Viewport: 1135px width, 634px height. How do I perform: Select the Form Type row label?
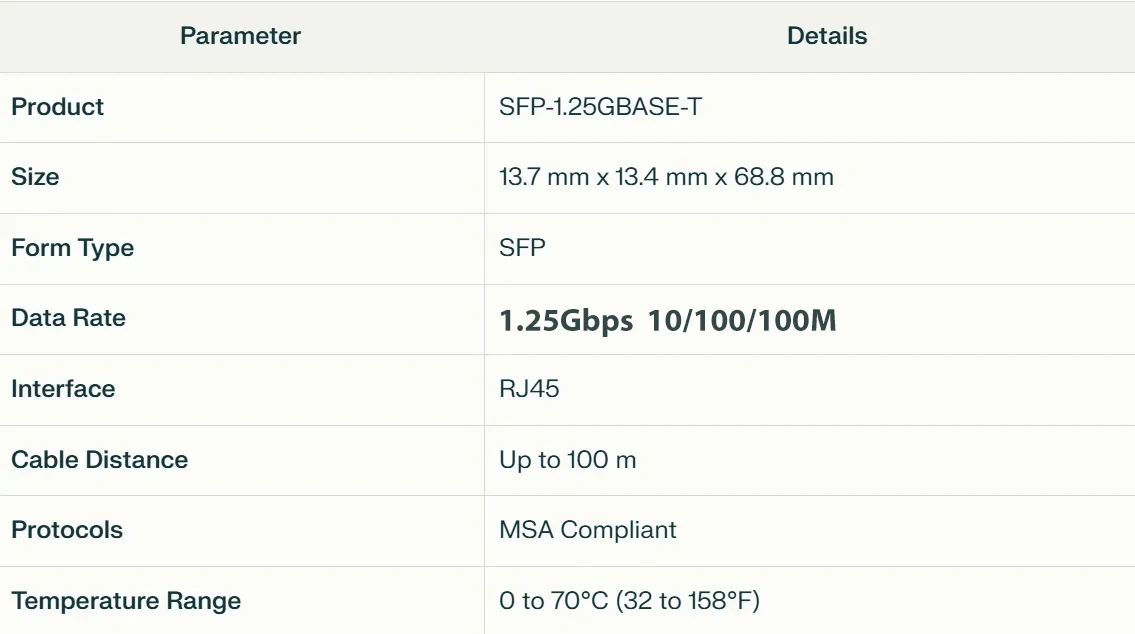72,248
